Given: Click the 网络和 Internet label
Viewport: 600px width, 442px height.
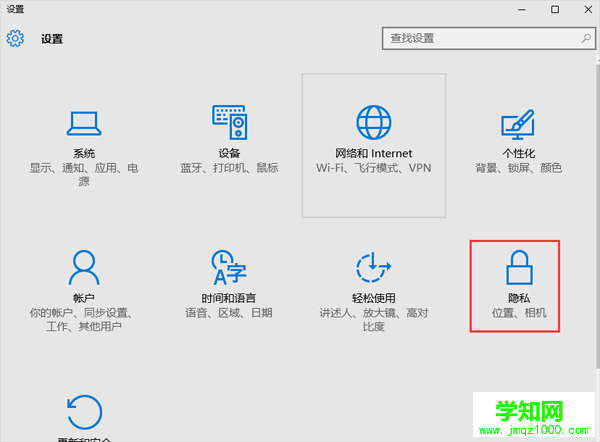Looking at the screenshot, I should point(374,153).
